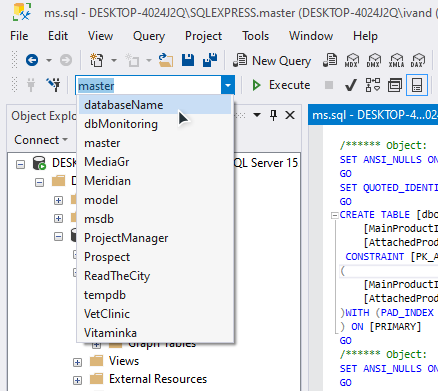The image size is (438, 391).
Task: Open a new DMX query
Action: 374,60
